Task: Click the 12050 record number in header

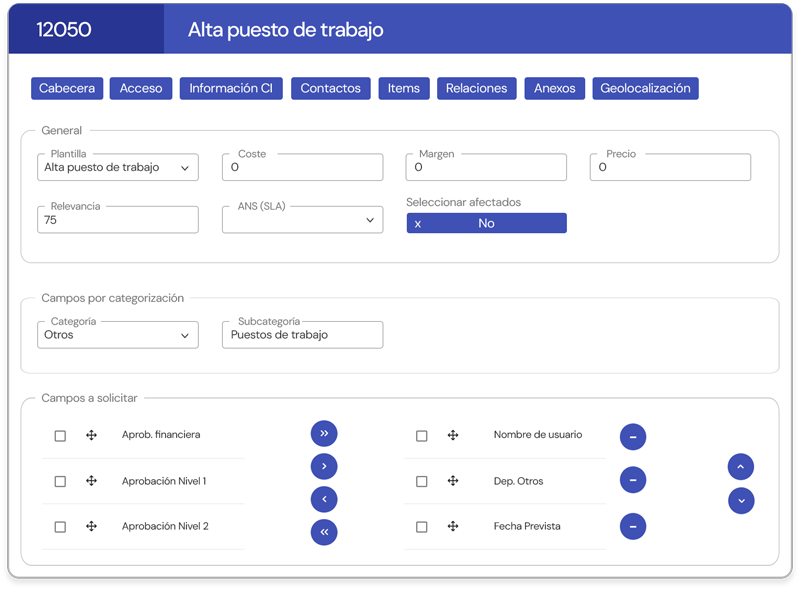Action: pos(64,30)
